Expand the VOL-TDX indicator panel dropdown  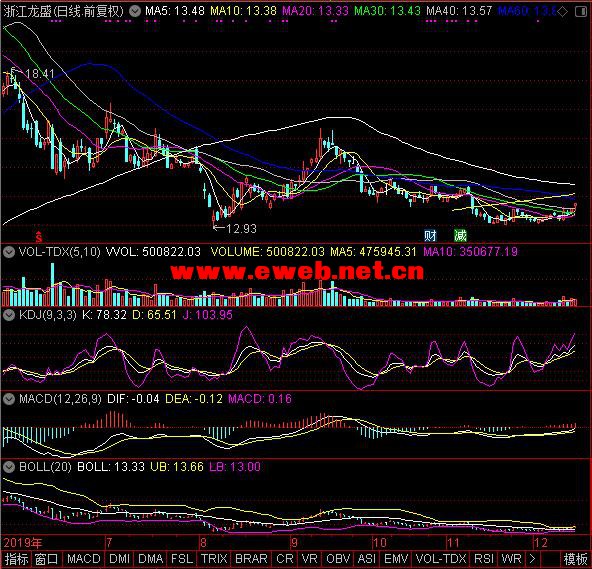(9, 252)
